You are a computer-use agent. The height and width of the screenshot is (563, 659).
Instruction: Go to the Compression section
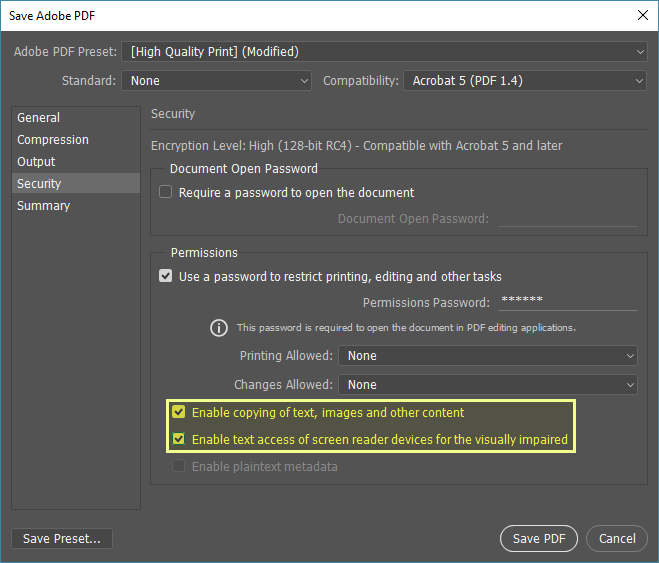53,140
